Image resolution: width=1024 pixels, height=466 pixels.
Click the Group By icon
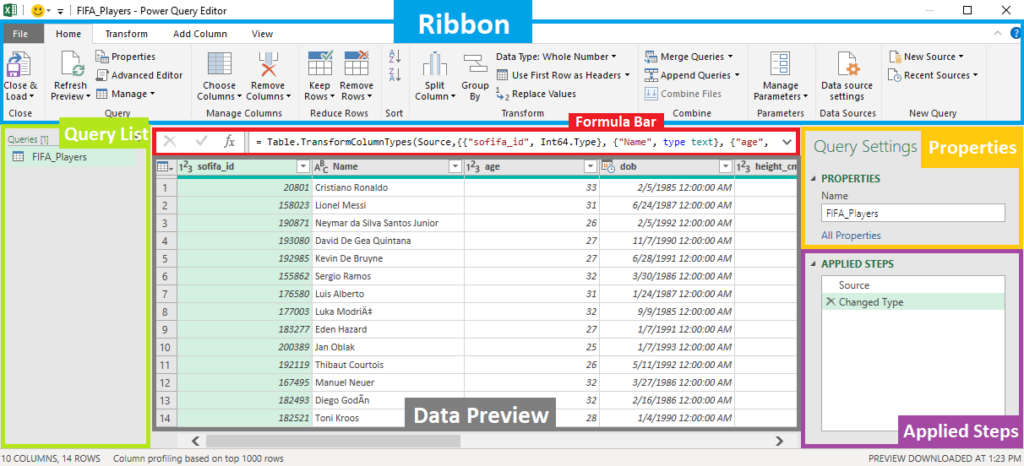[475, 68]
